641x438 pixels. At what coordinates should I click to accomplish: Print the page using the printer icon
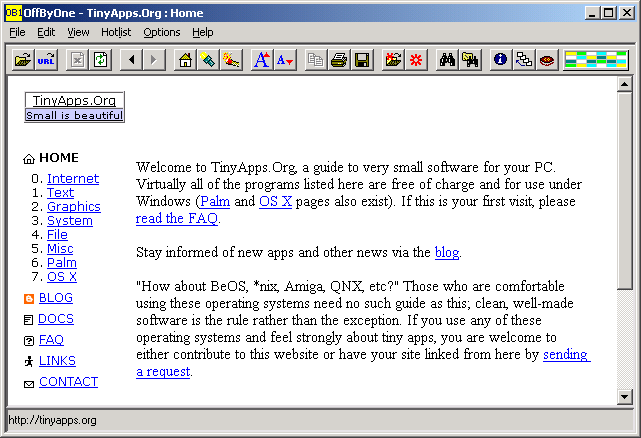pyautogui.click(x=339, y=60)
